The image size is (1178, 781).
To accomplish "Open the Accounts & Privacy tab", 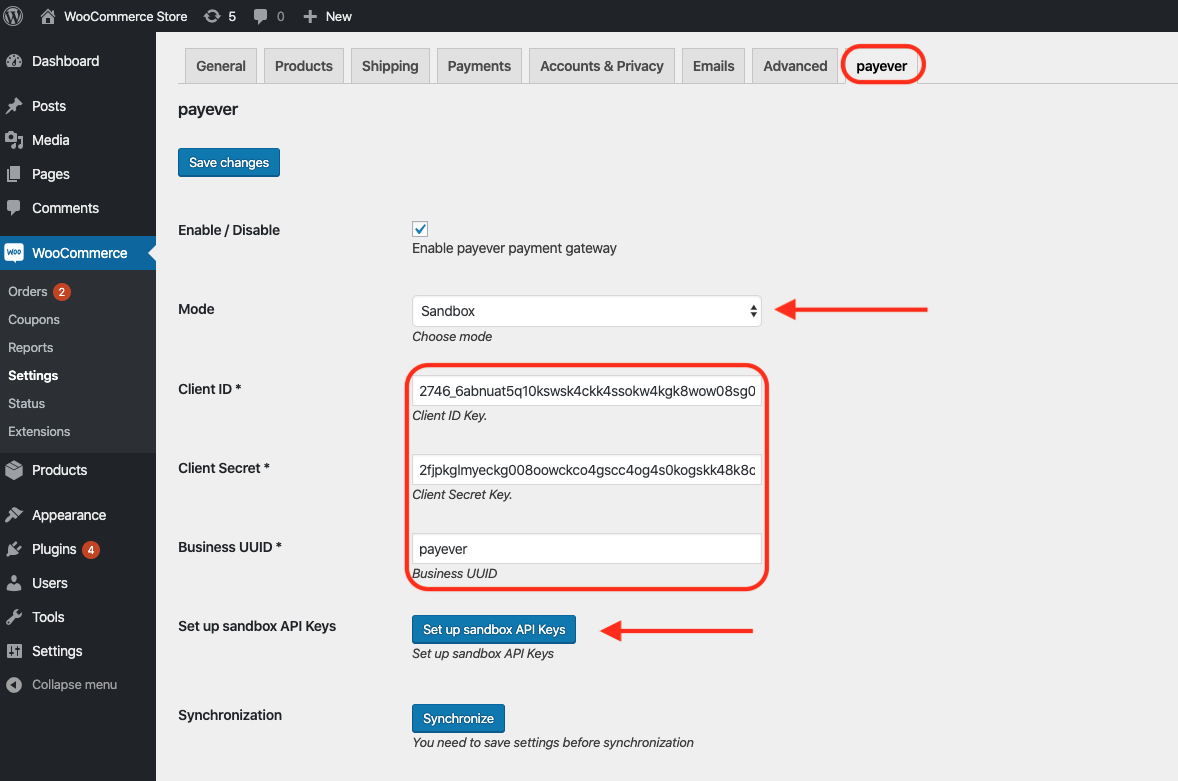I will [602, 66].
